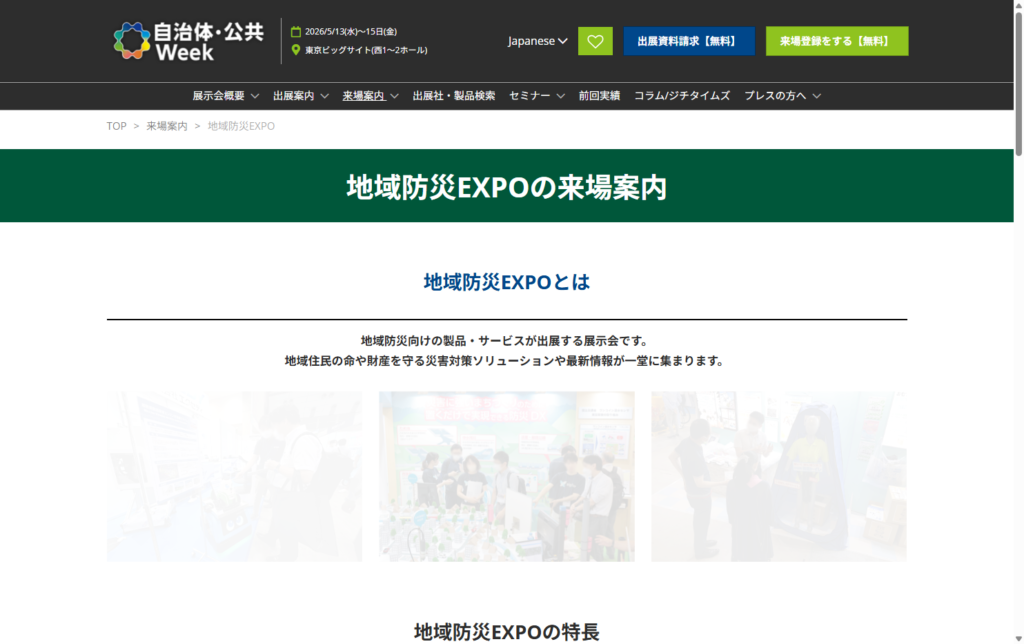Click the left exhibition photo thumbnail
The image size is (1024, 644).
tap(234, 476)
